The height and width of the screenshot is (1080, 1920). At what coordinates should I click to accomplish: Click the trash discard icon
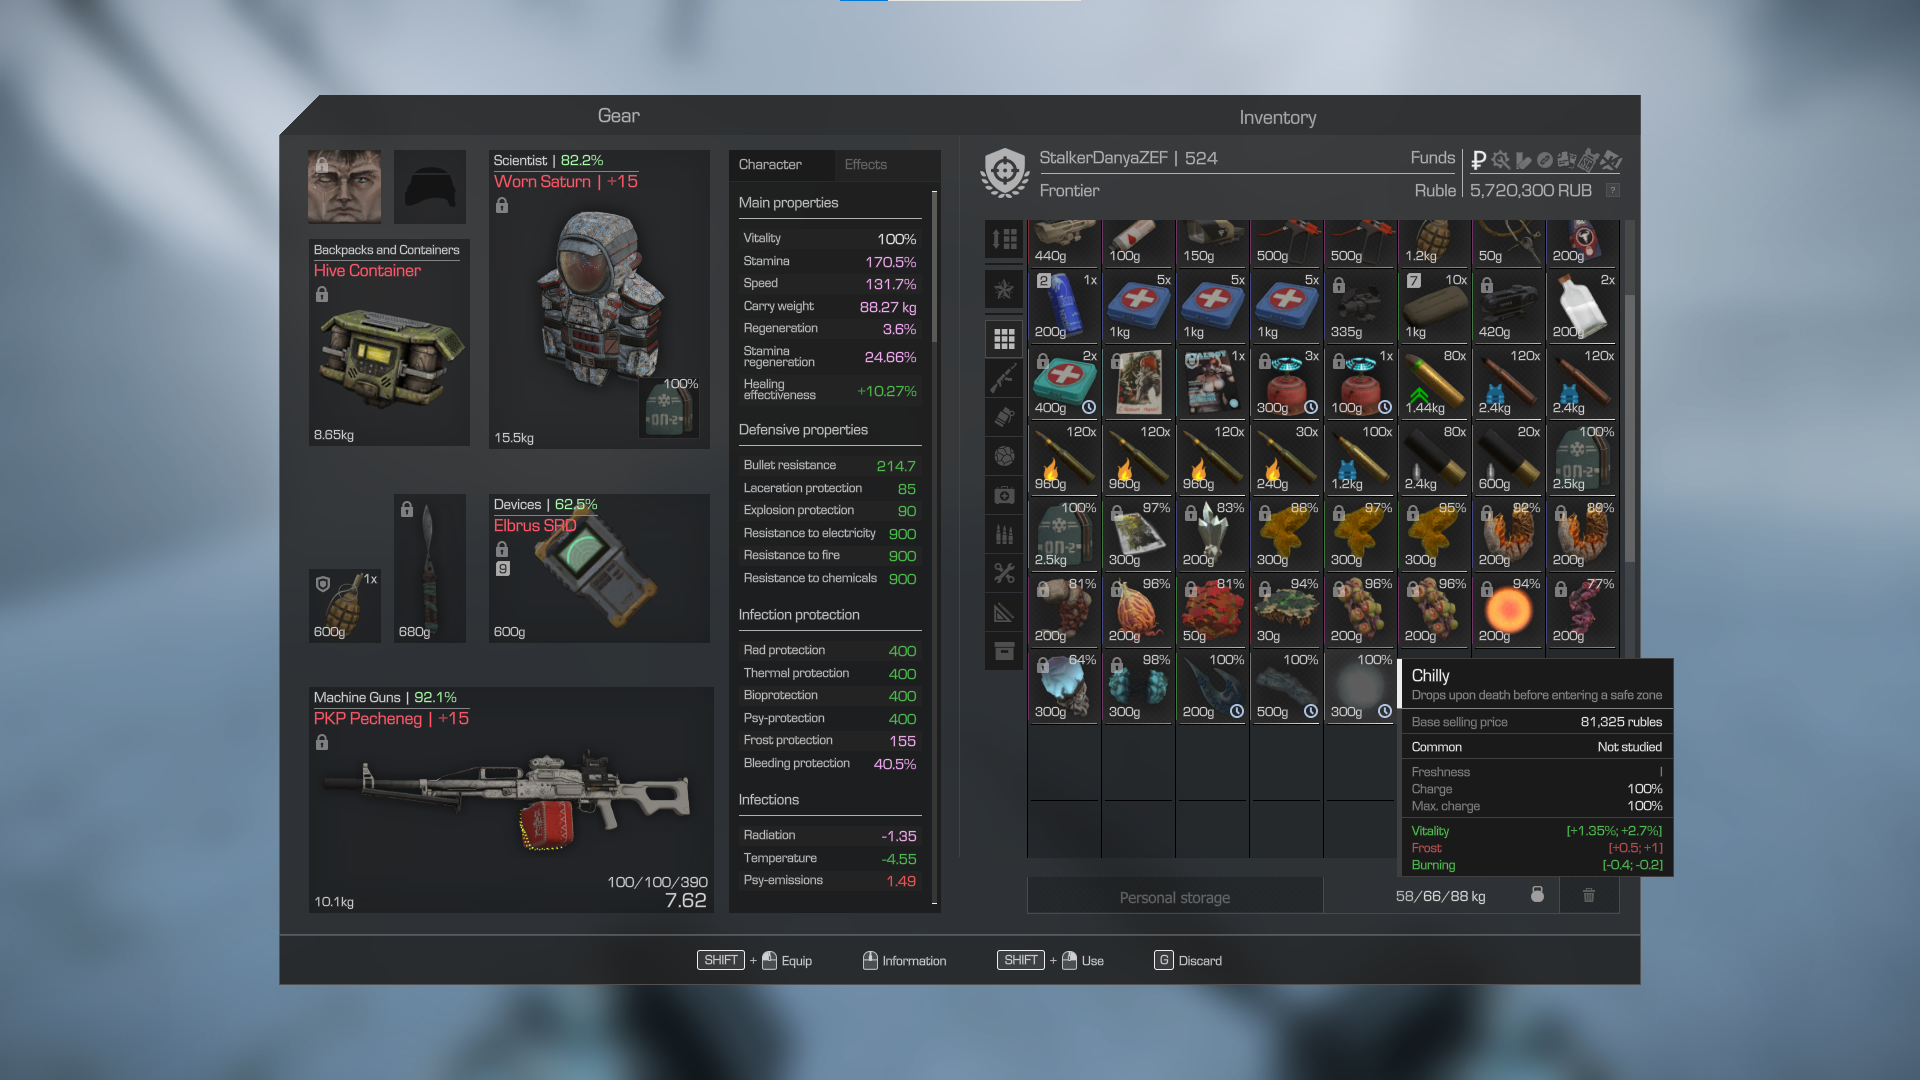click(1588, 895)
